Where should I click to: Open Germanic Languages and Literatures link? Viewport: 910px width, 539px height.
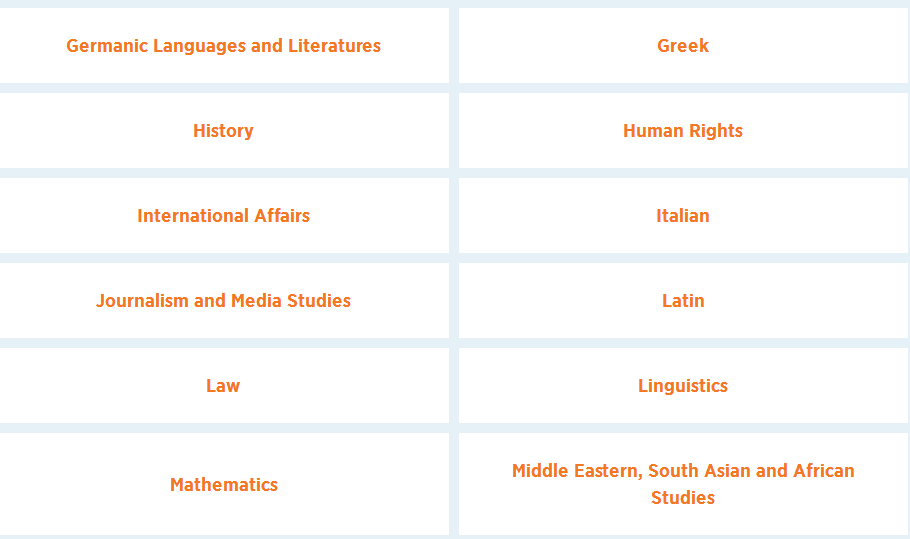click(223, 46)
